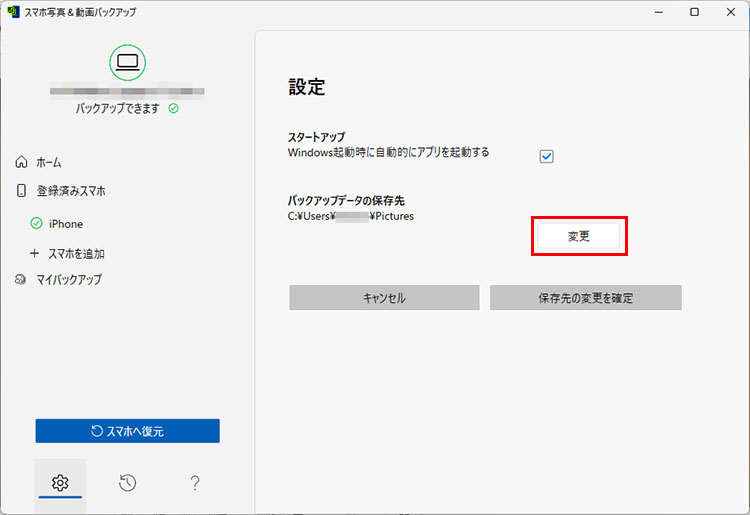Click the 変更 button to change folder
The width and height of the screenshot is (750, 515).
pos(578,236)
